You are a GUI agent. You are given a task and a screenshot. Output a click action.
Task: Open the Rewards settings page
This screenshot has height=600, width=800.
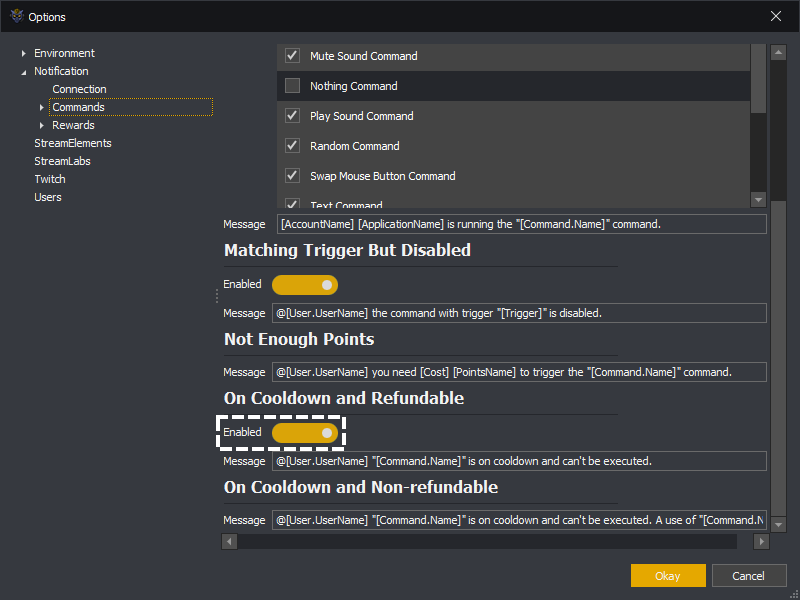(x=73, y=125)
